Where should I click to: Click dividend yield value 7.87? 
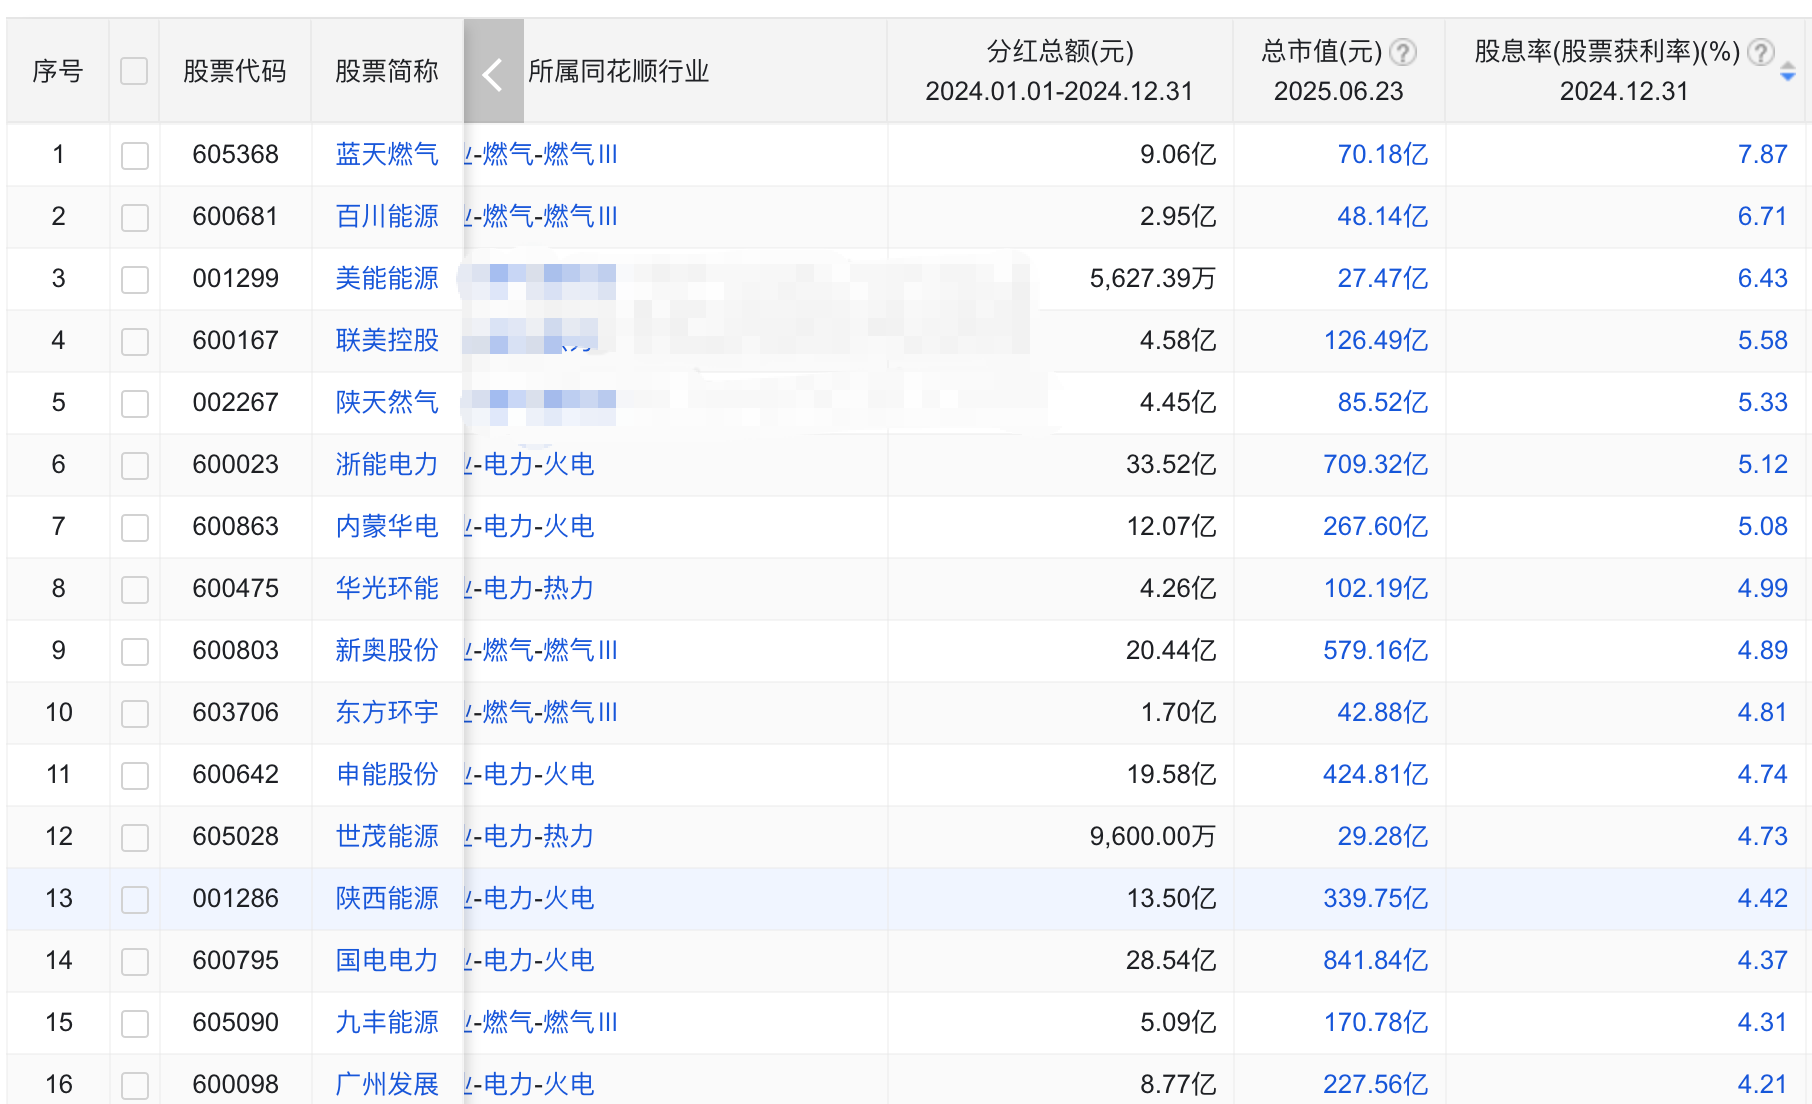(x=1762, y=154)
